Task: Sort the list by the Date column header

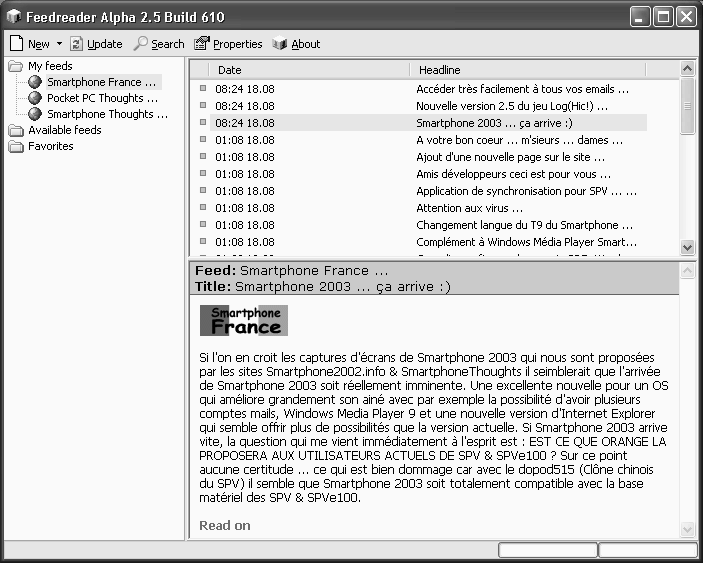Action: click(x=309, y=70)
